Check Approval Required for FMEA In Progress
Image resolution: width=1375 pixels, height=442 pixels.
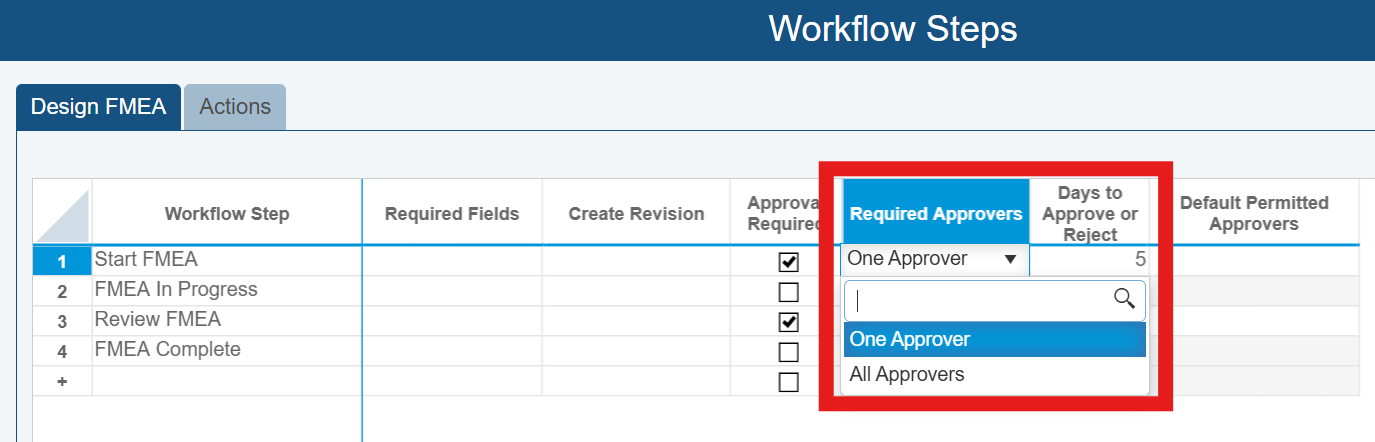[789, 292]
